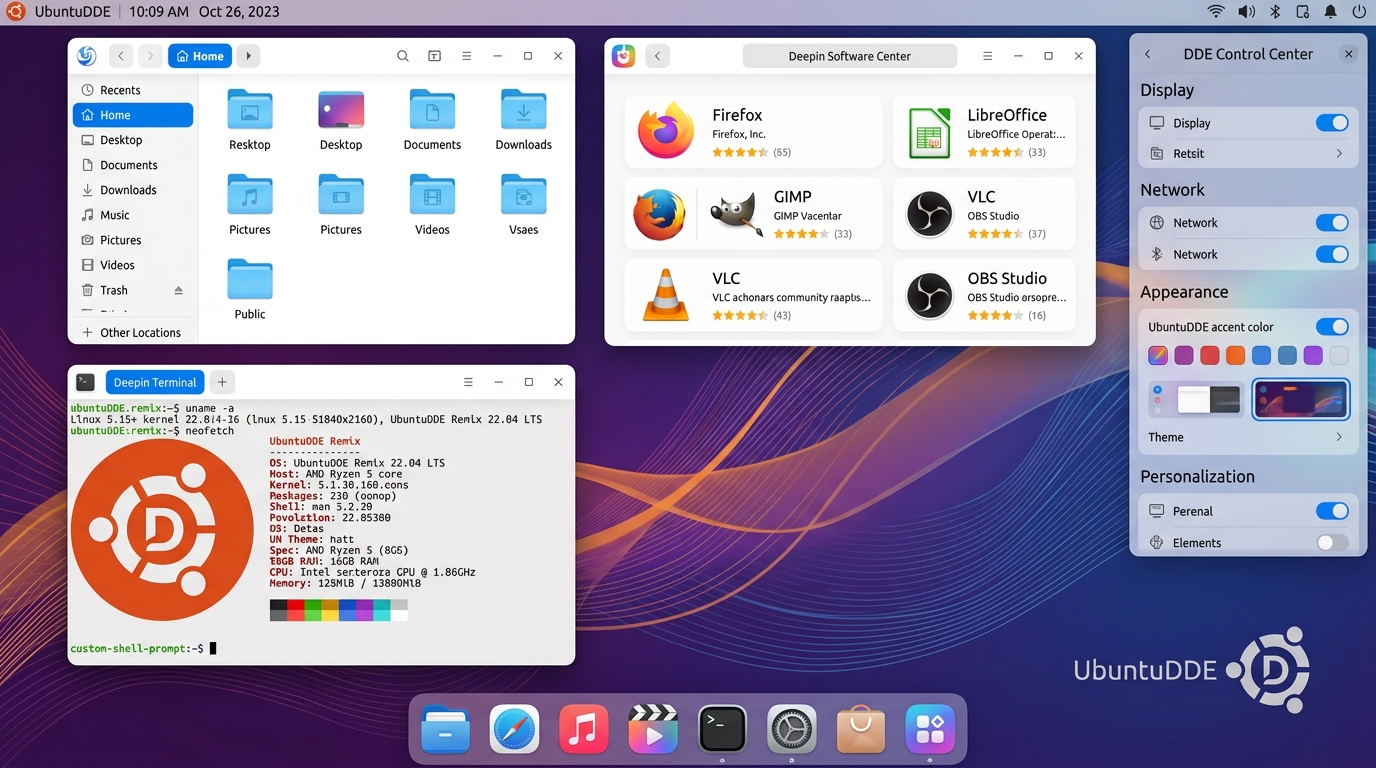Launch the compass browser from the dock
1376x768 pixels.
coord(515,730)
